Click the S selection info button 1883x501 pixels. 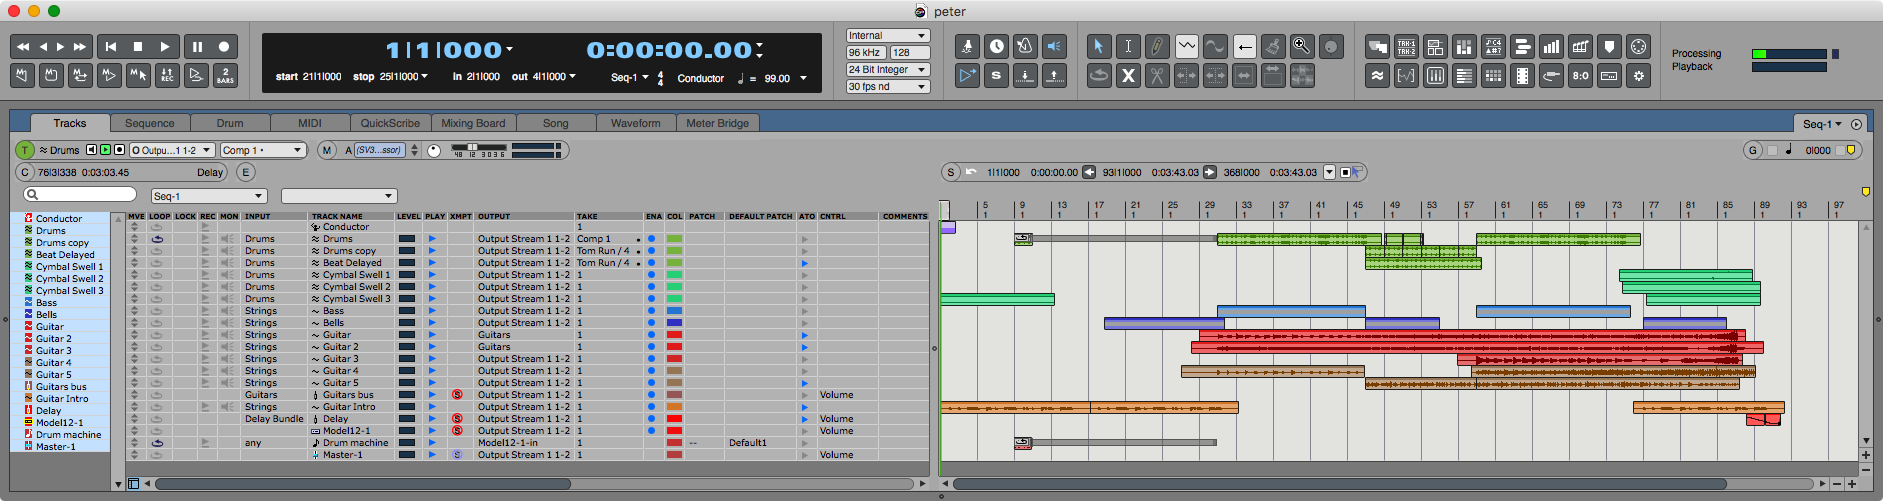coord(951,172)
